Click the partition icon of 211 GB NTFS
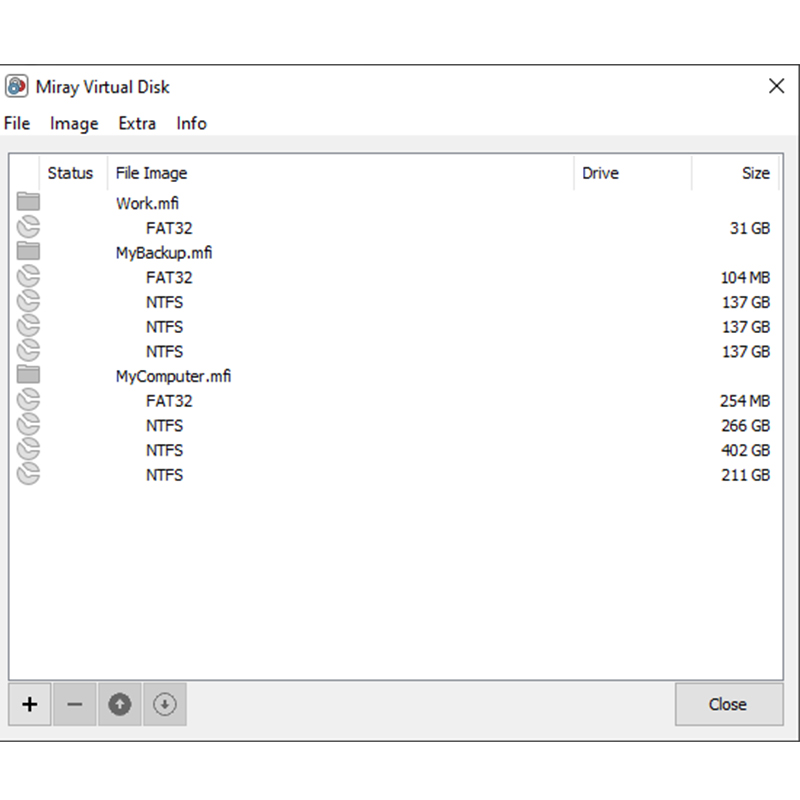The image size is (800, 800). 28,474
